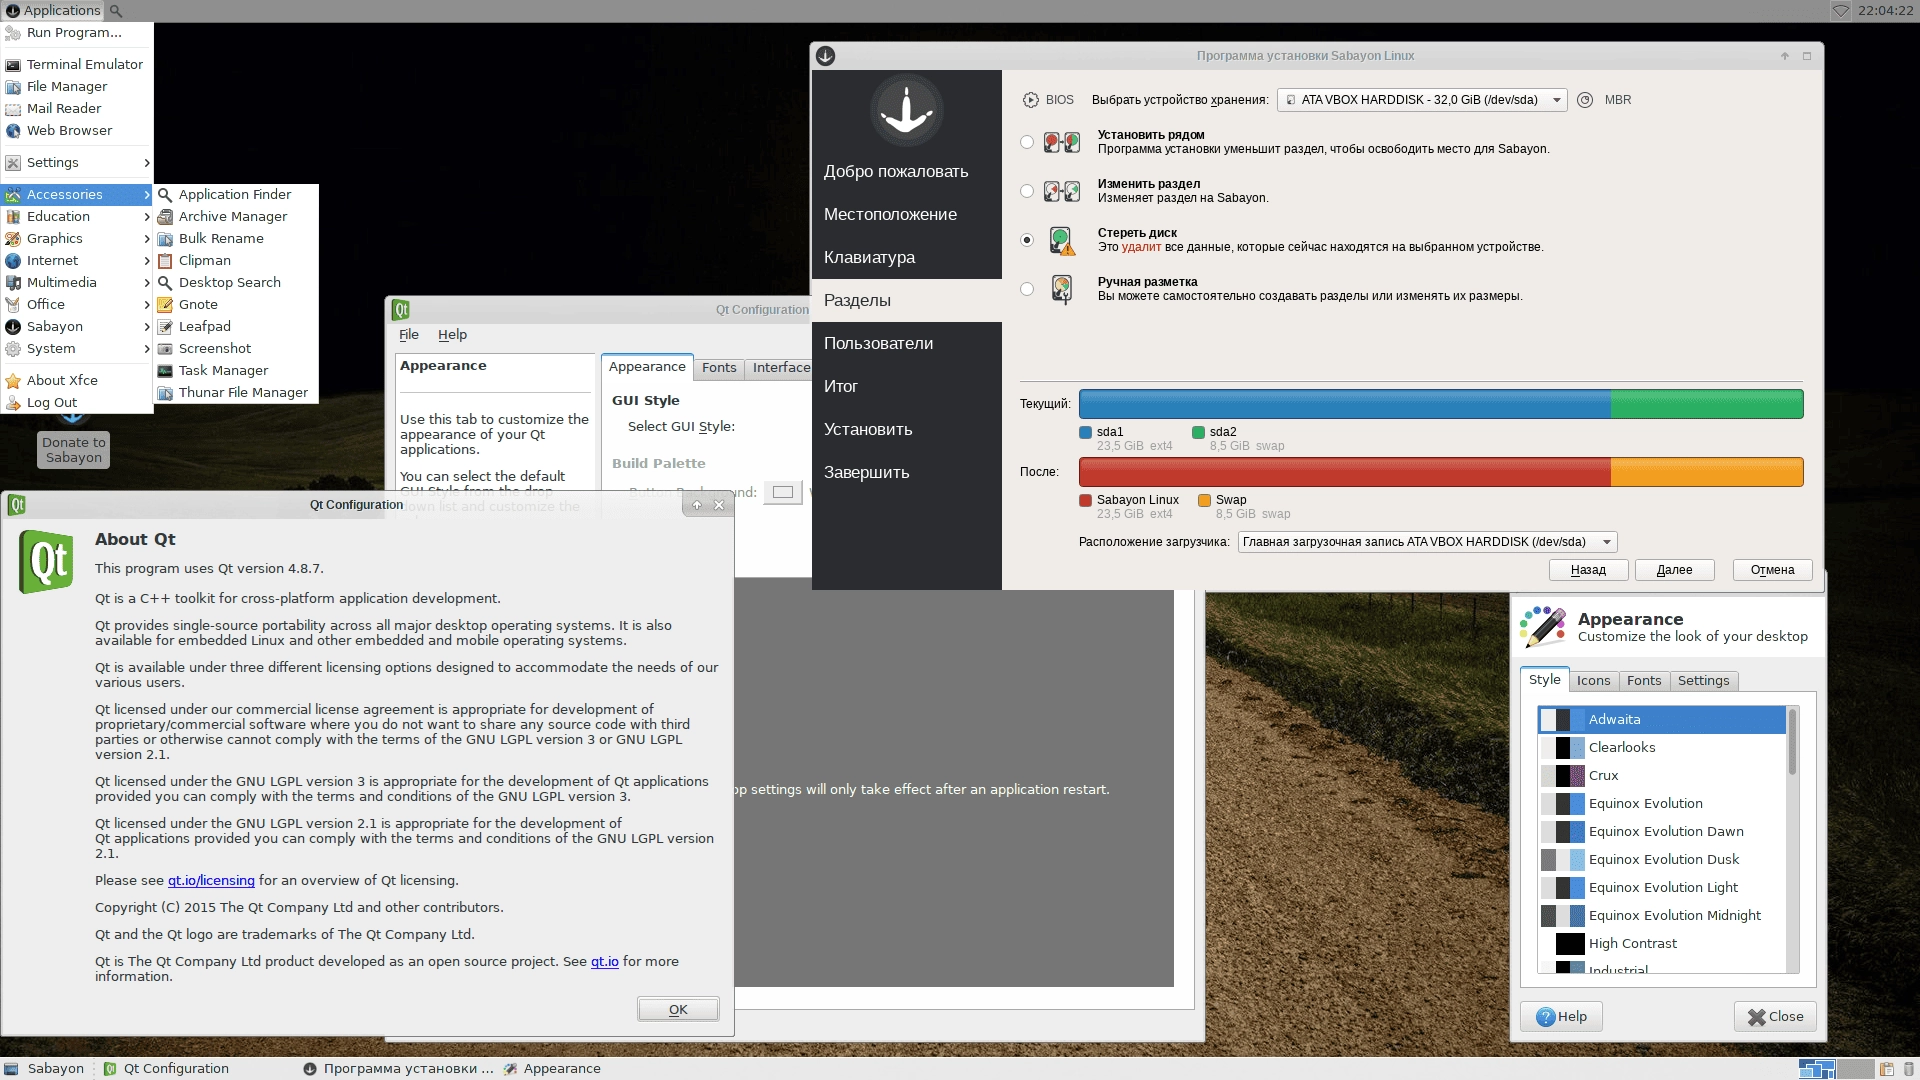Viewport: 1920px width, 1080px height.
Task: Click OK in About Qt dialog
Action: point(678,1010)
